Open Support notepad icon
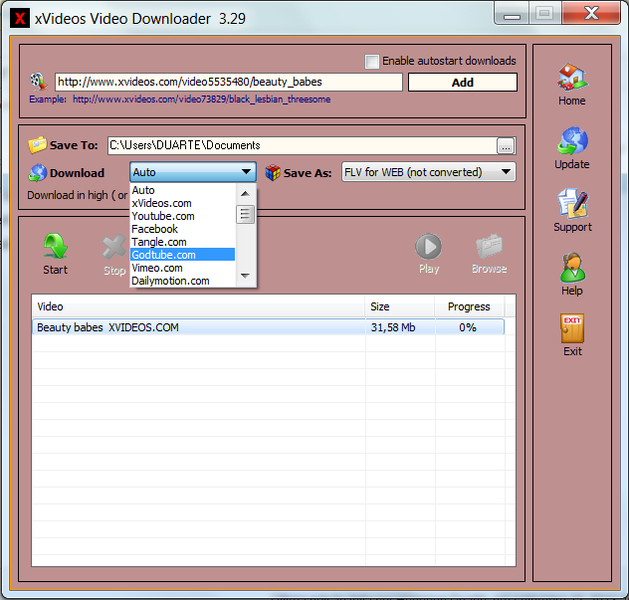 [x=572, y=203]
